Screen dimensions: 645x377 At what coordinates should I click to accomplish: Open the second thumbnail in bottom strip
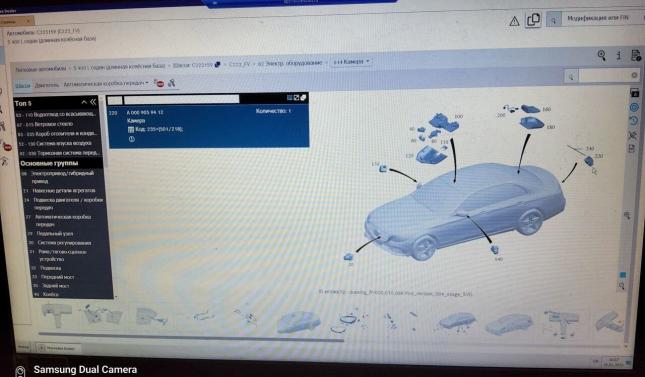pyautogui.click(x=101, y=315)
